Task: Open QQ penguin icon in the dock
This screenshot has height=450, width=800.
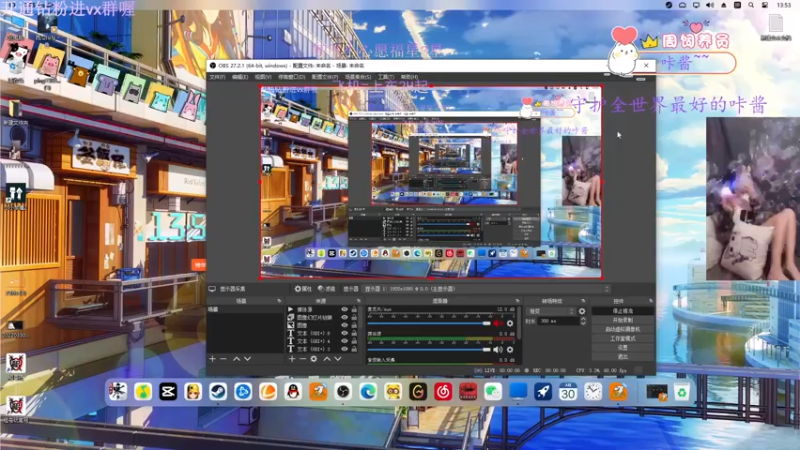Action: tap(293, 392)
